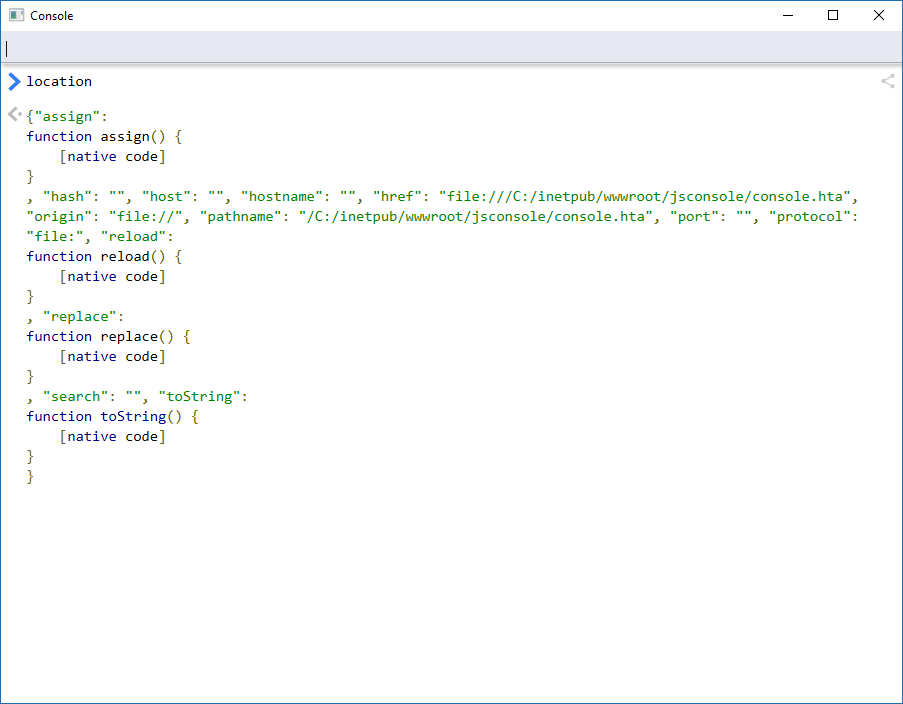903x704 pixels.
Task: Click the search property label
Action: 74,396
